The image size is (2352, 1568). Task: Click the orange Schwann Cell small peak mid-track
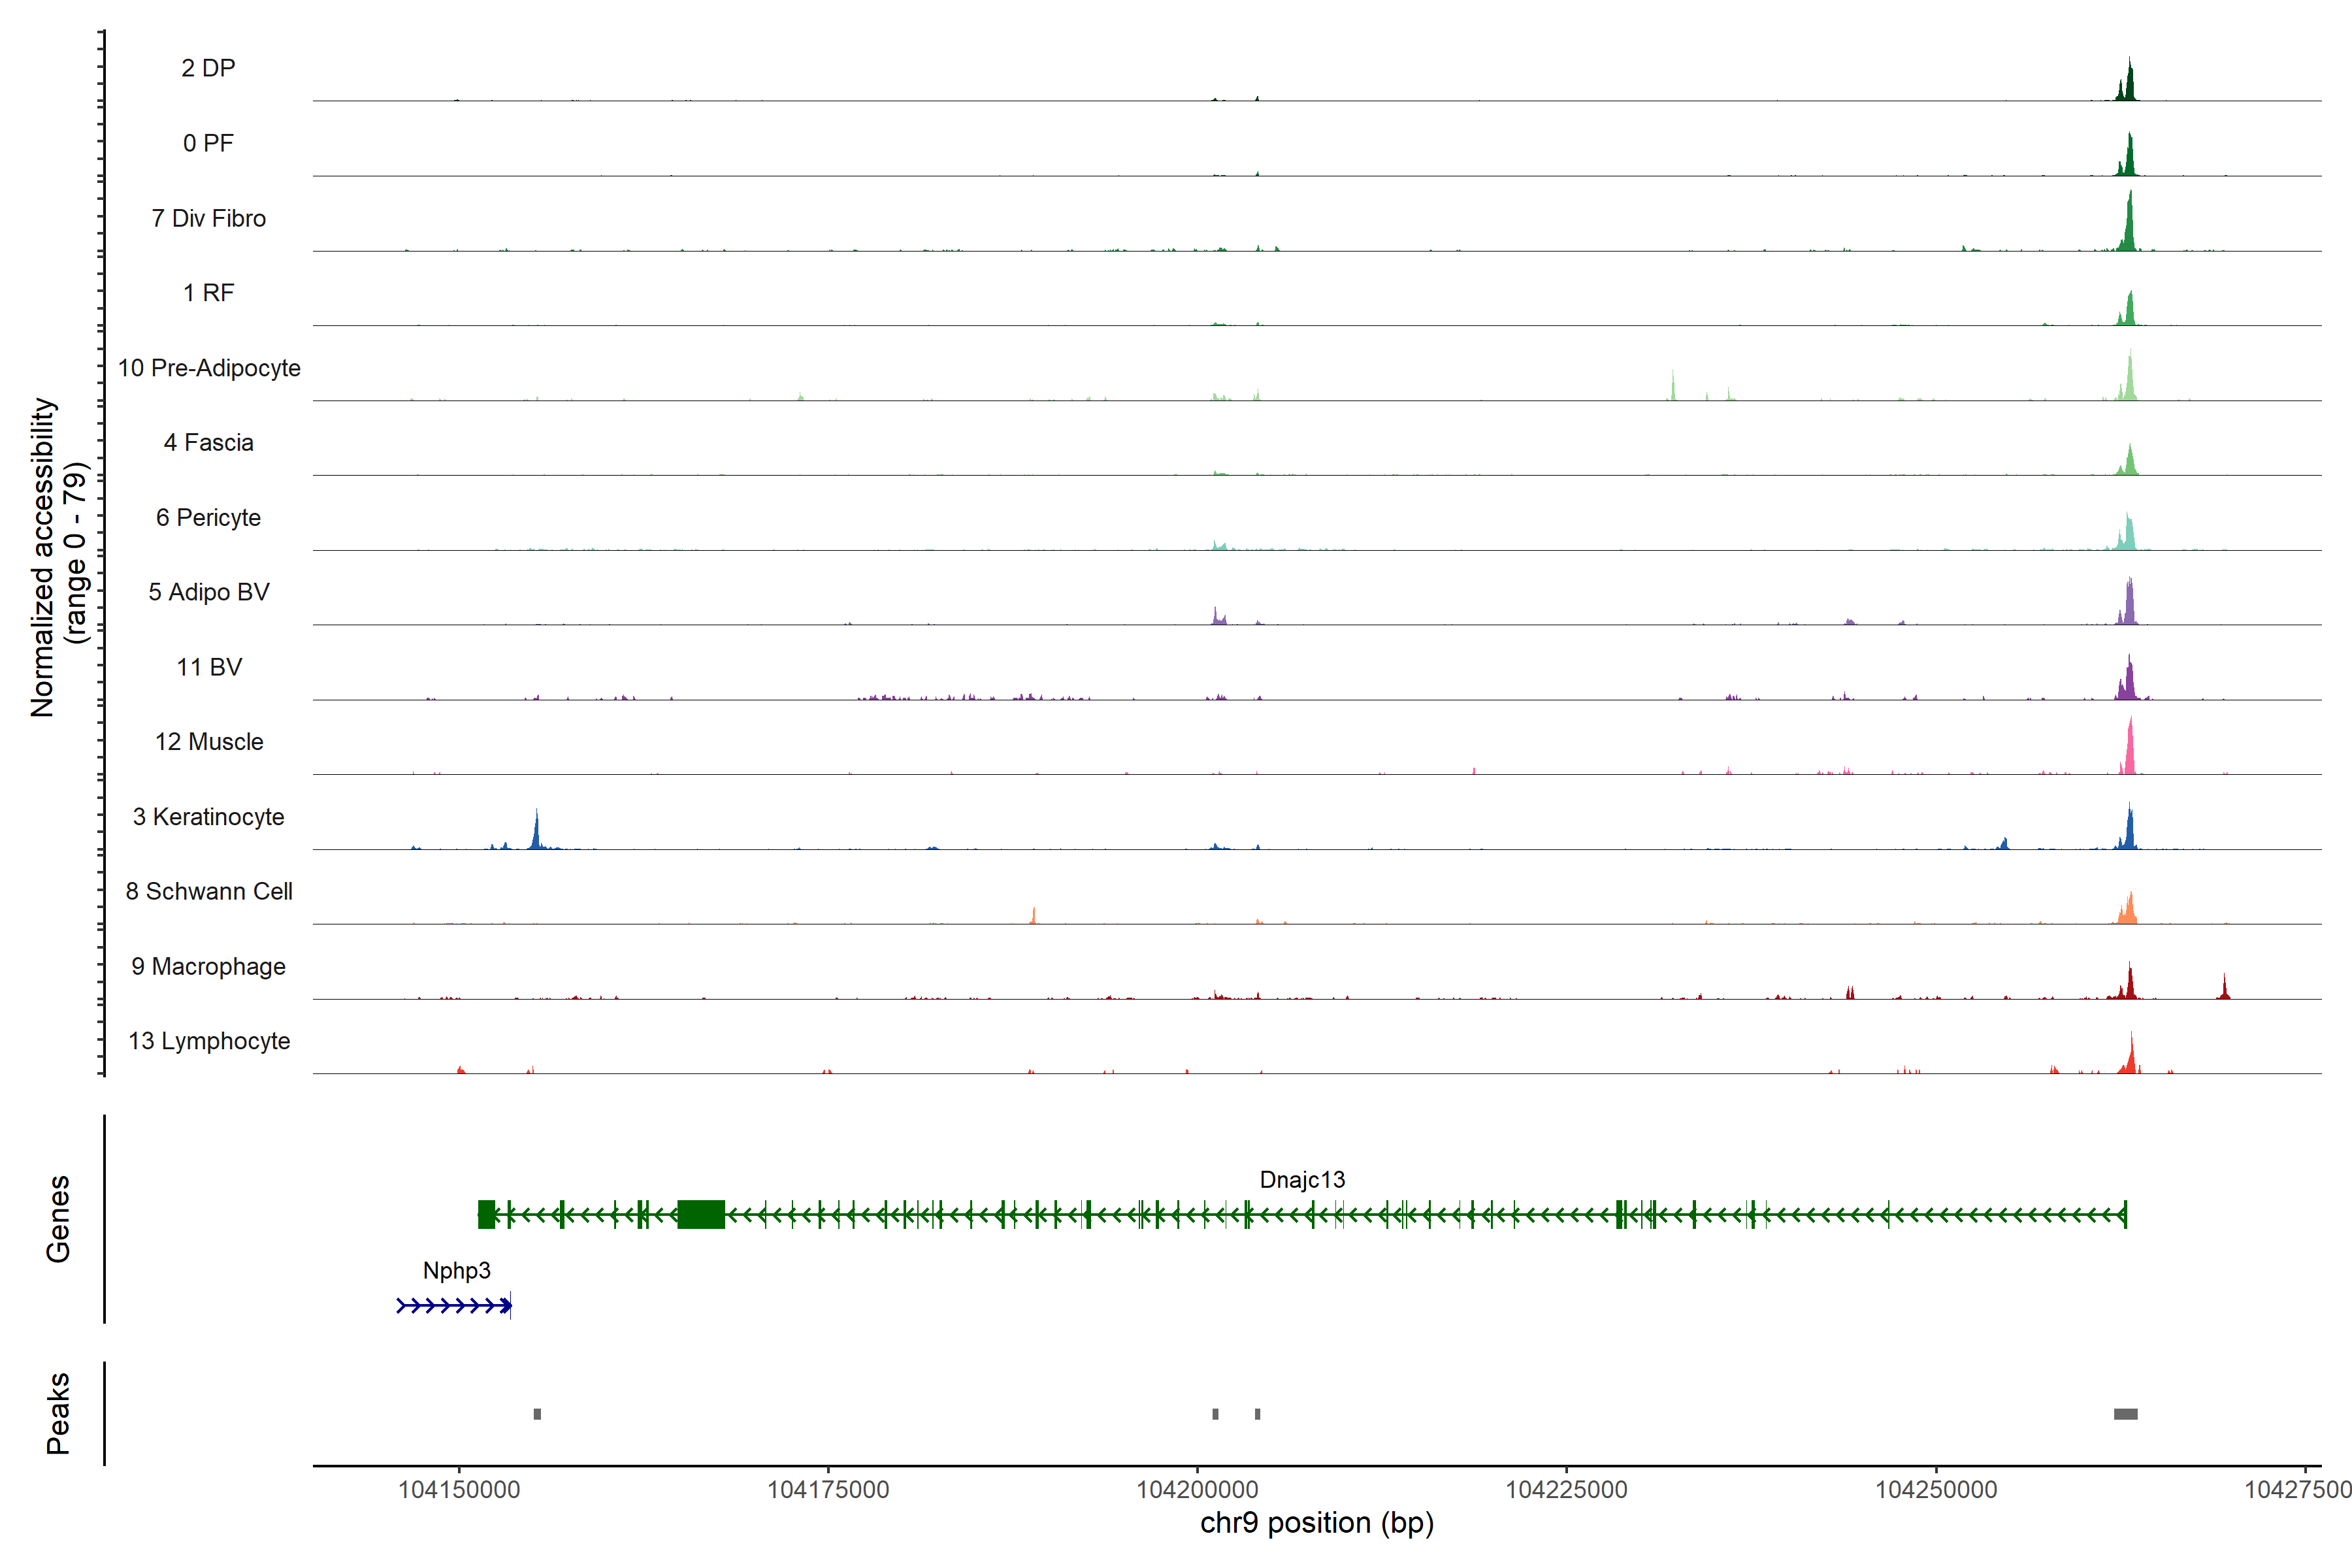[1033, 916]
